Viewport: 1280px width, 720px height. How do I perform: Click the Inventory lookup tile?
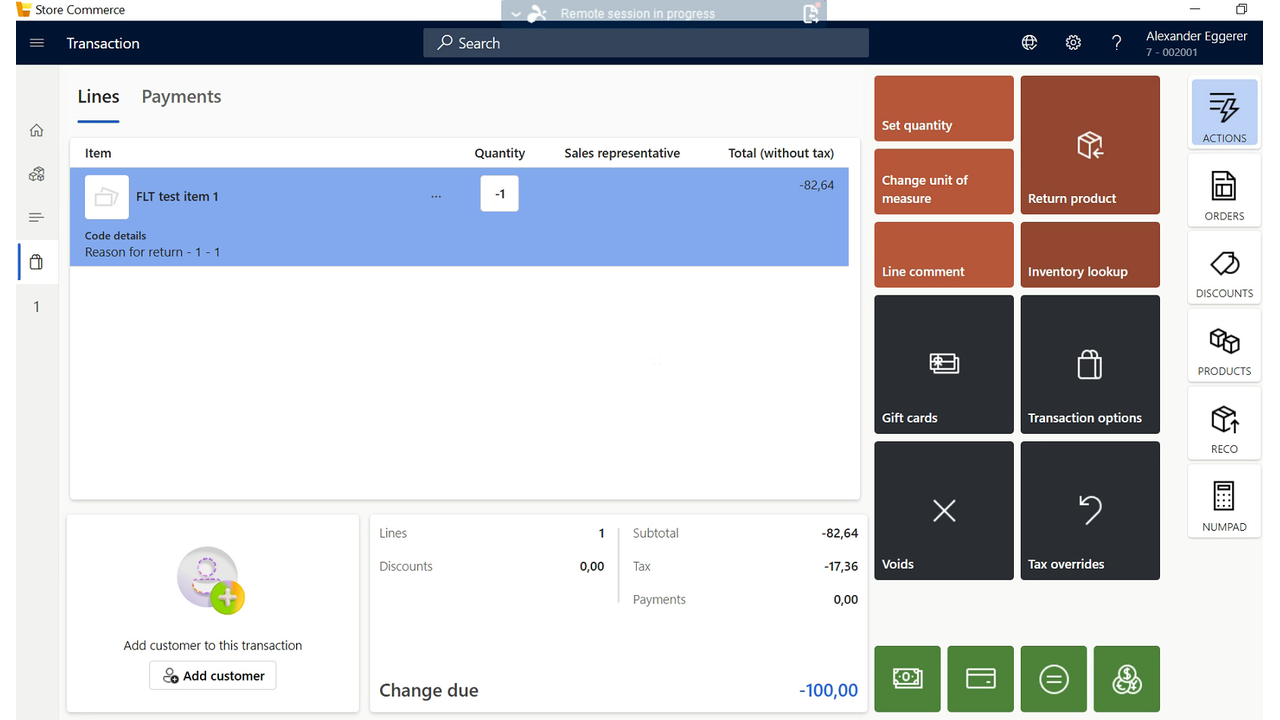(1090, 254)
